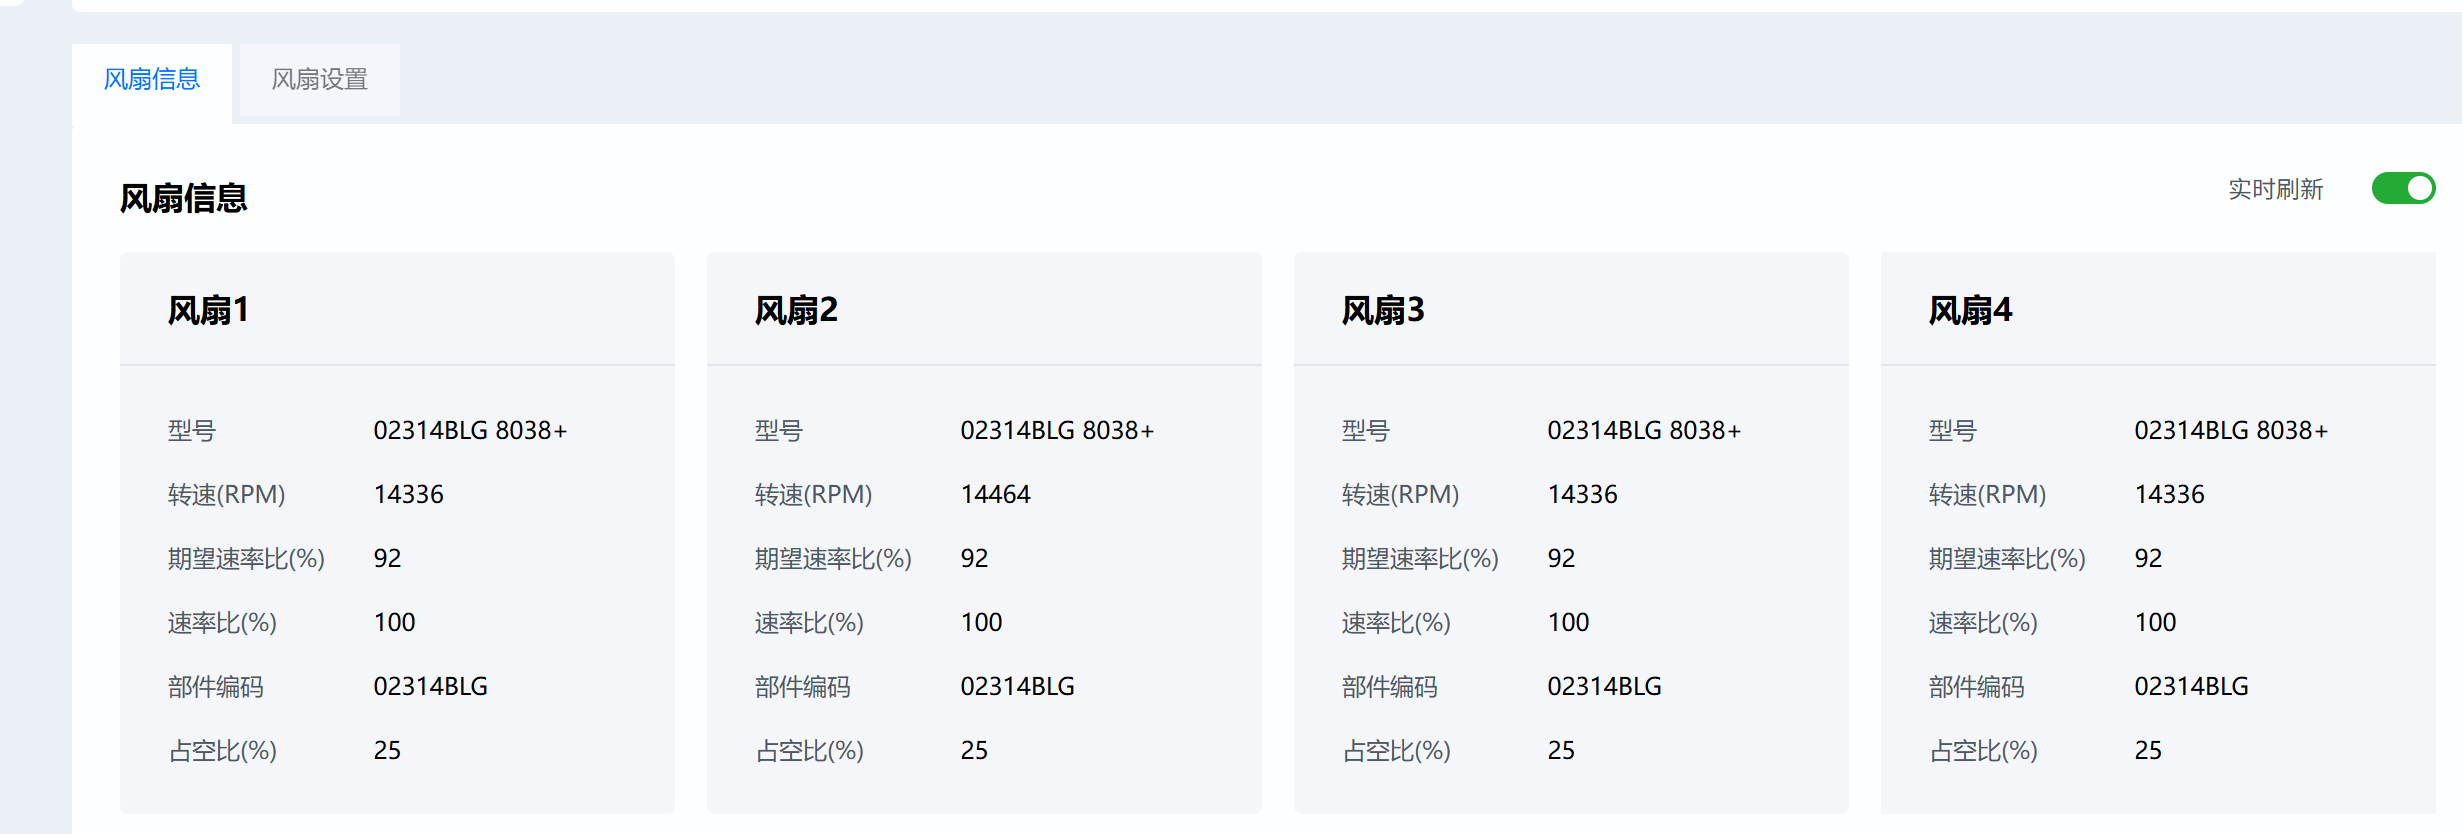2462x834 pixels.
Task: Toggle the 实时刷新 switch off
Action: 2402,188
